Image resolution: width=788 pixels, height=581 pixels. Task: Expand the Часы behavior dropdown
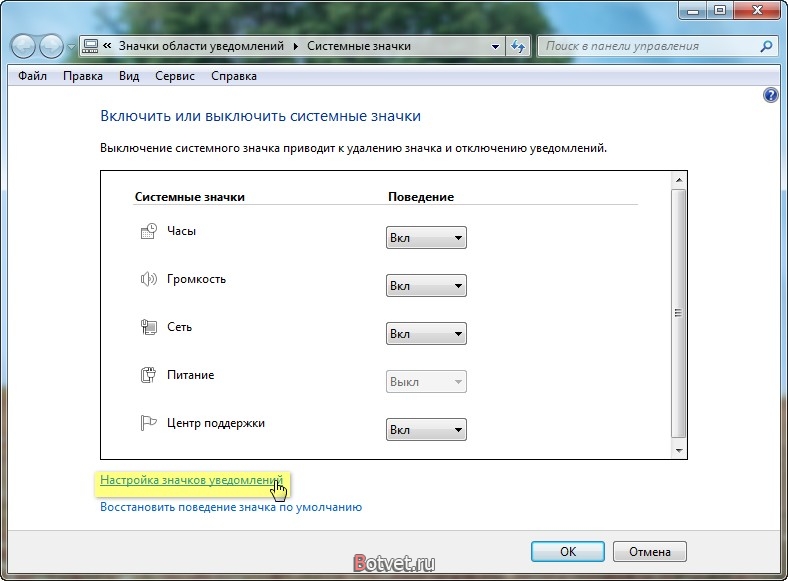pyautogui.click(x=426, y=238)
